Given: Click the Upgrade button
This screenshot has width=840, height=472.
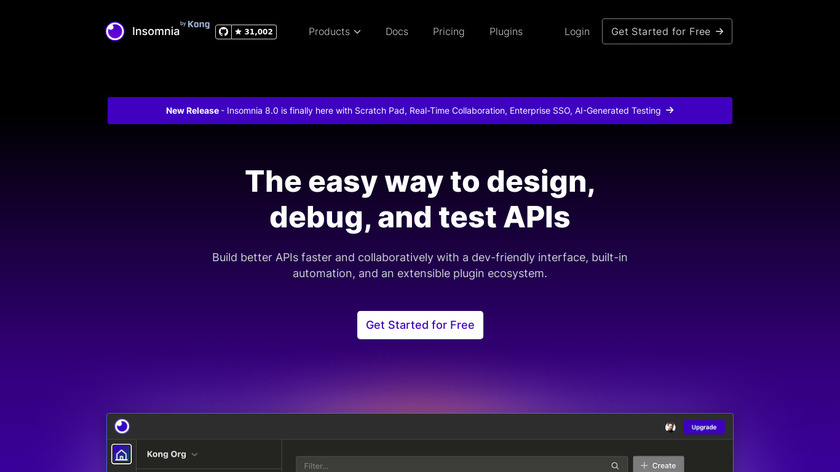Looking at the screenshot, I should pyautogui.click(x=704, y=427).
